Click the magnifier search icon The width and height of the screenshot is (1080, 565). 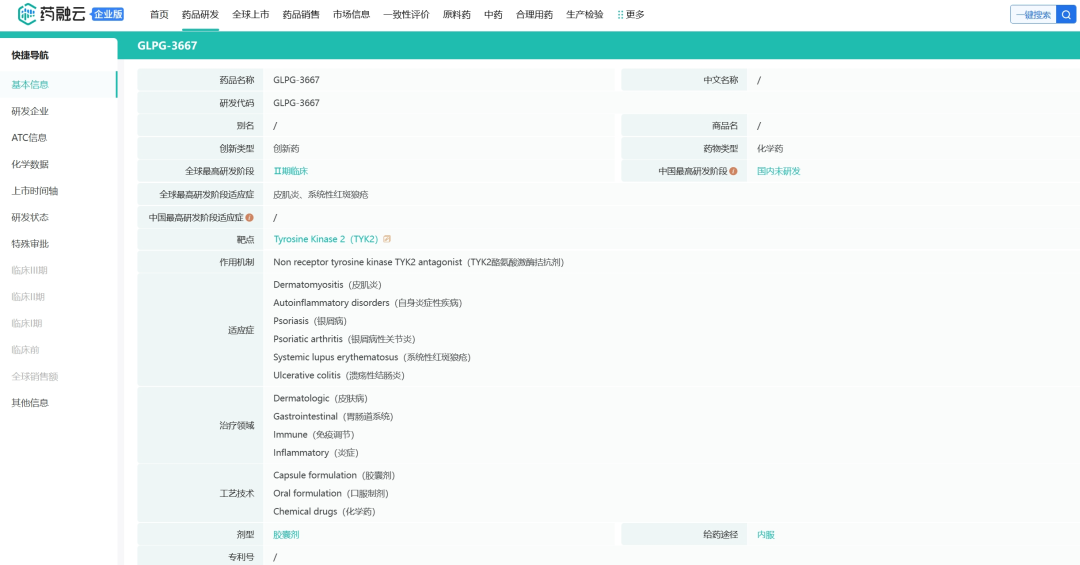pyautogui.click(x=1064, y=14)
